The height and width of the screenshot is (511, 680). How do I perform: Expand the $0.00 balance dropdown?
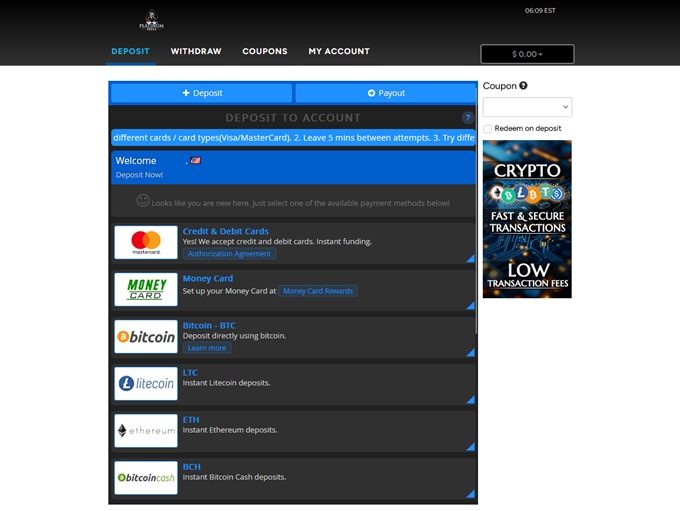(x=527, y=54)
